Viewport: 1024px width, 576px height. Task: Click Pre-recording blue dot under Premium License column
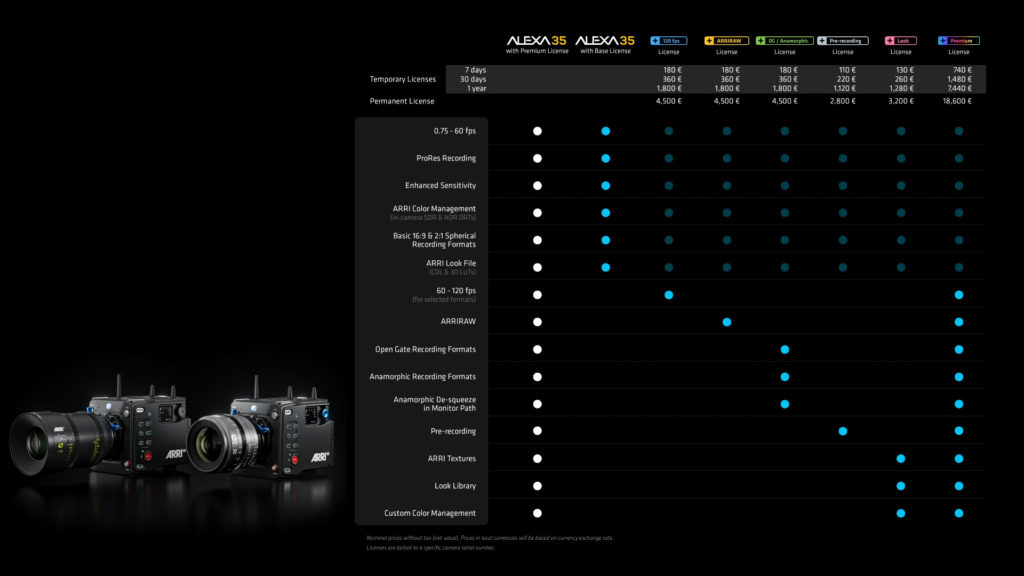[x=959, y=431]
